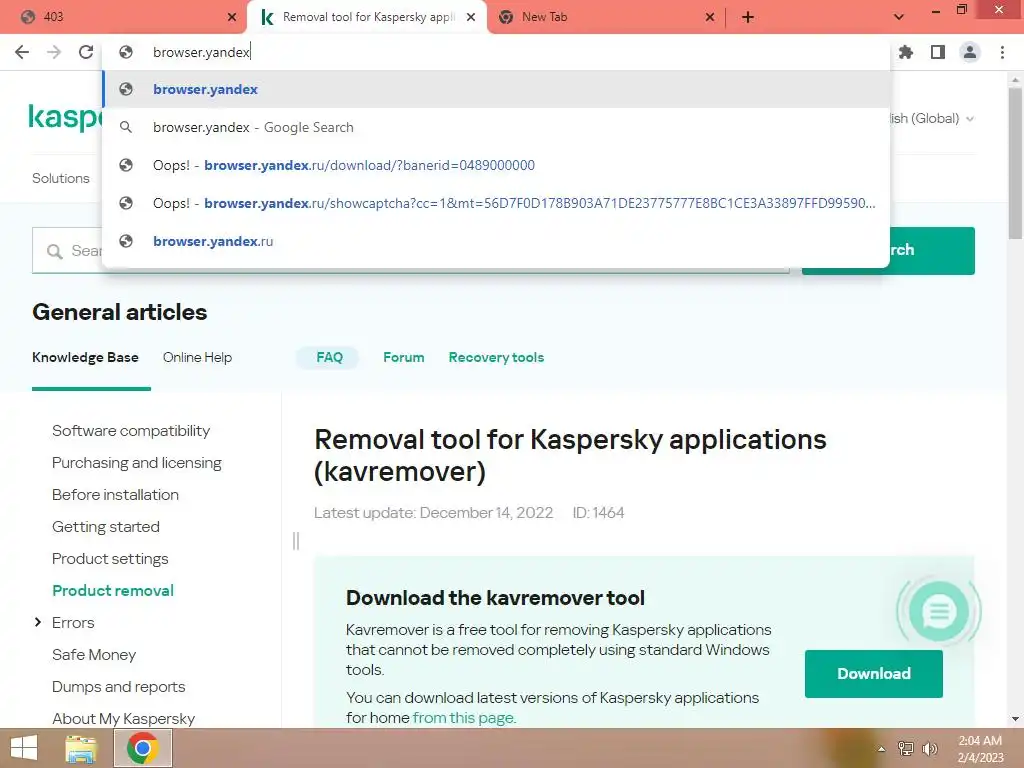1024x768 pixels.
Task: Click the green Download button
Action: [x=874, y=673]
